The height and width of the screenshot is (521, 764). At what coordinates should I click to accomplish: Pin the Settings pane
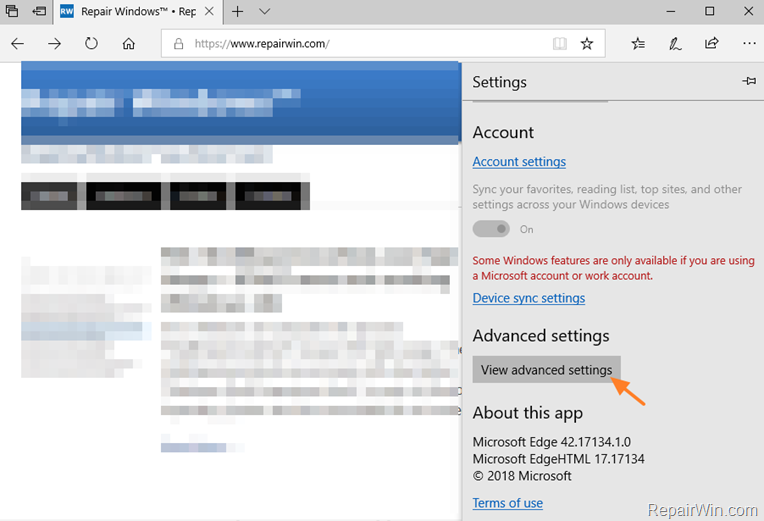pos(749,81)
